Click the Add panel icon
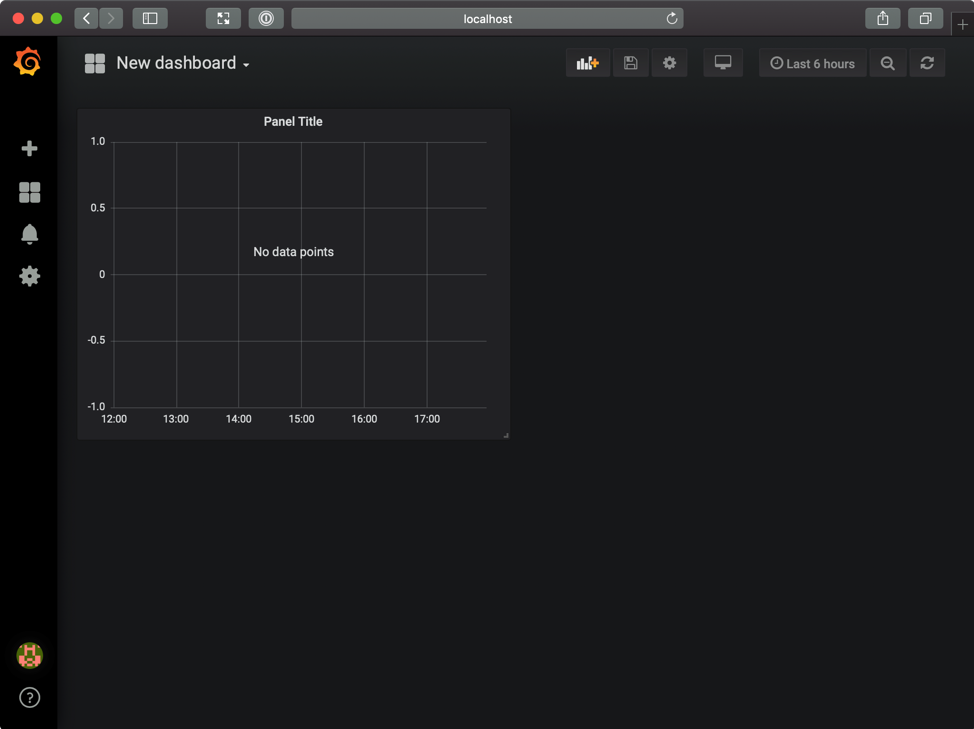974x729 pixels. (587, 63)
